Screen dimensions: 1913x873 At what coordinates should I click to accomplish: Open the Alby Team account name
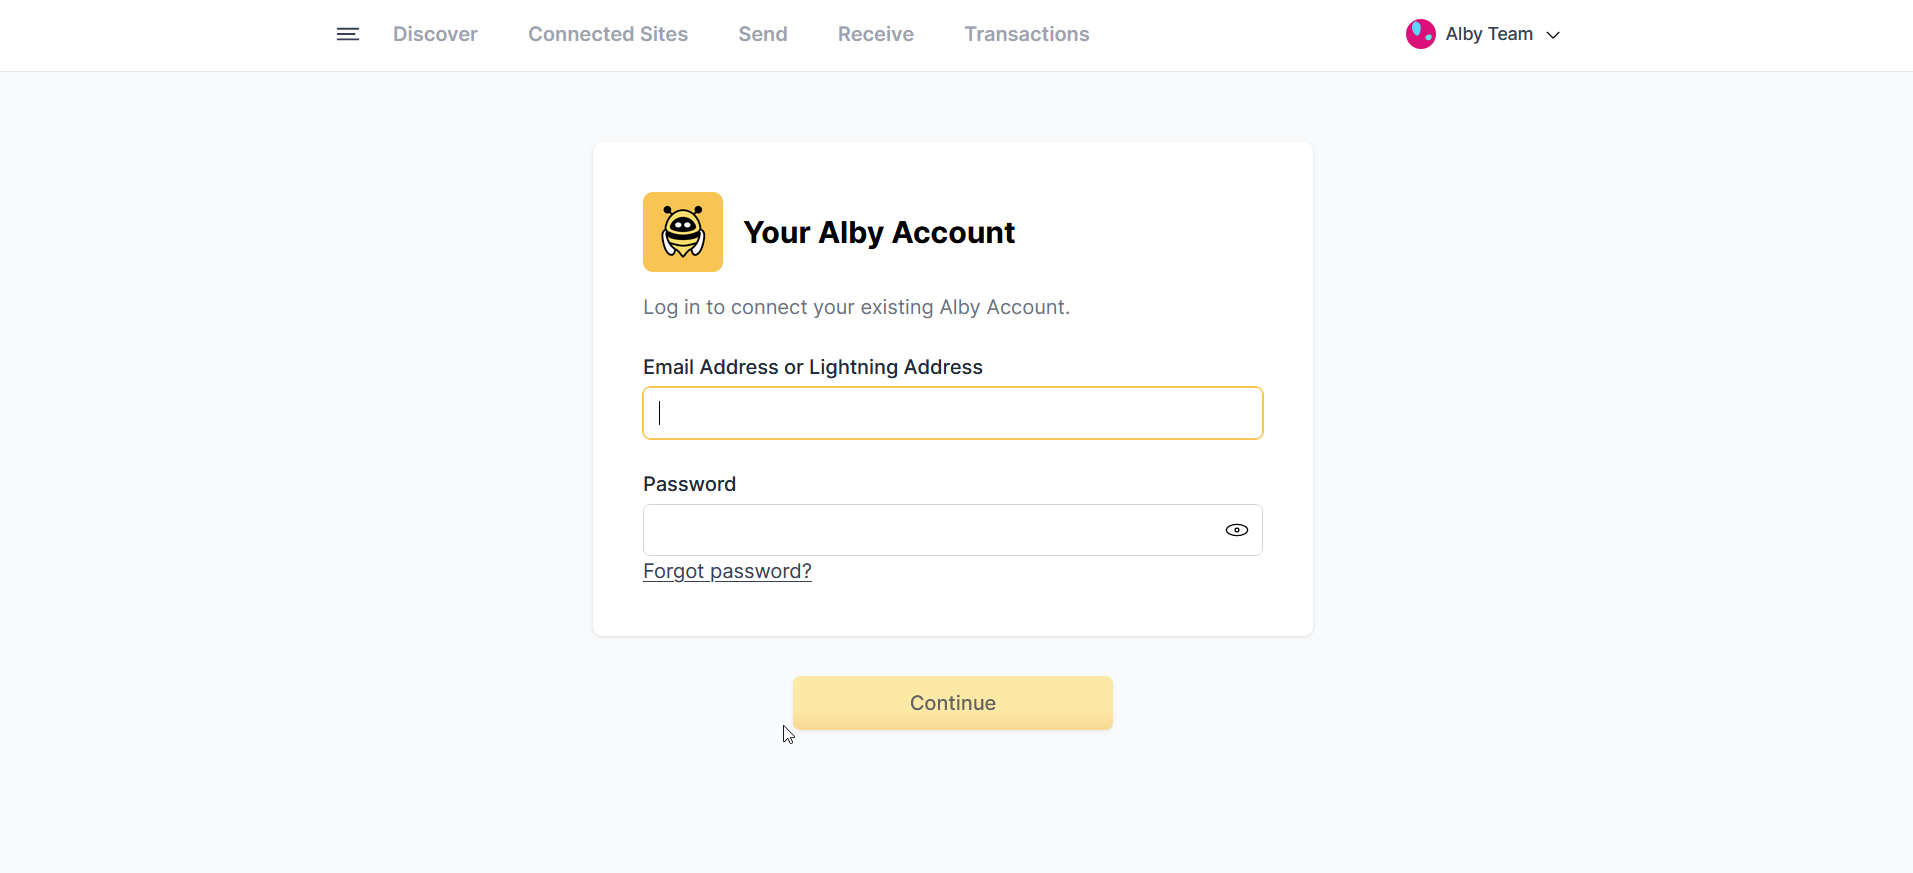coord(1488,34)
